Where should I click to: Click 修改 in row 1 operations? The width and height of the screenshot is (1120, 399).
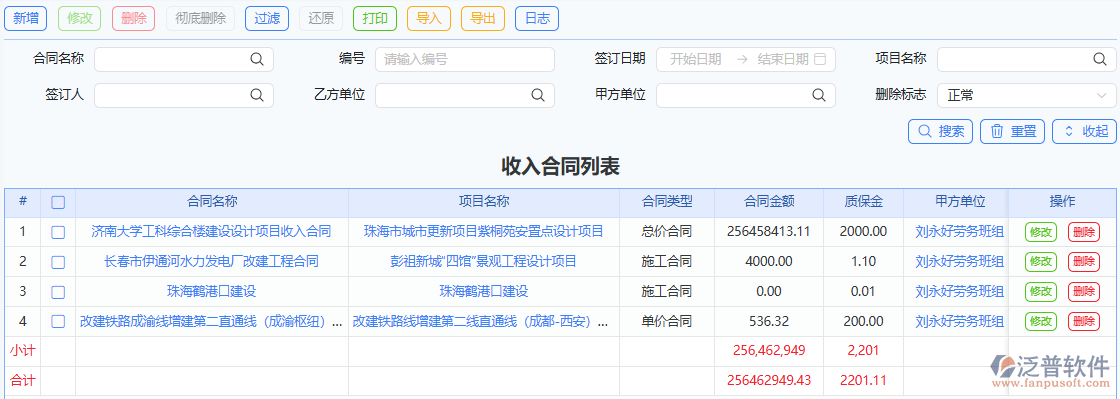pyautogui.click(x=1041, y=232)
